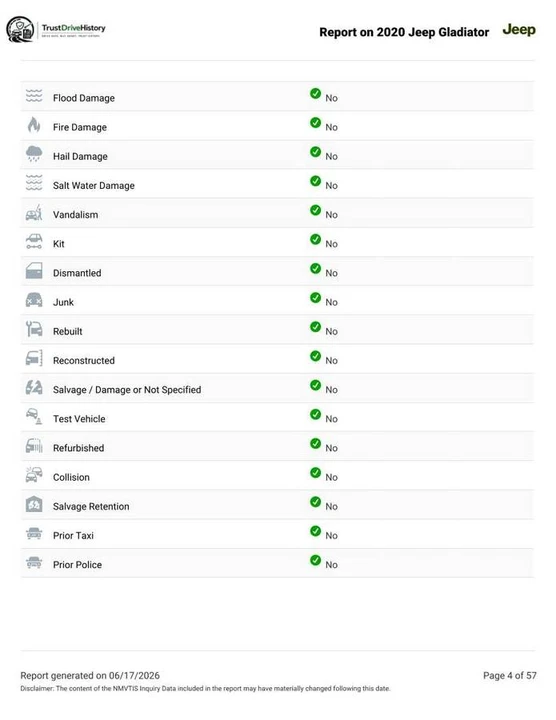Click the Vandalism car icon

coord(34,213)
